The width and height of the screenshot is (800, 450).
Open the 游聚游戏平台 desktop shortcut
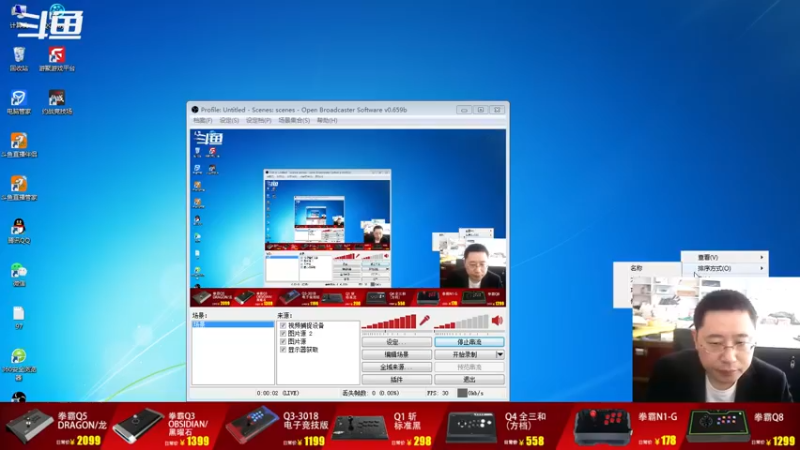click(x=57, y=58)
